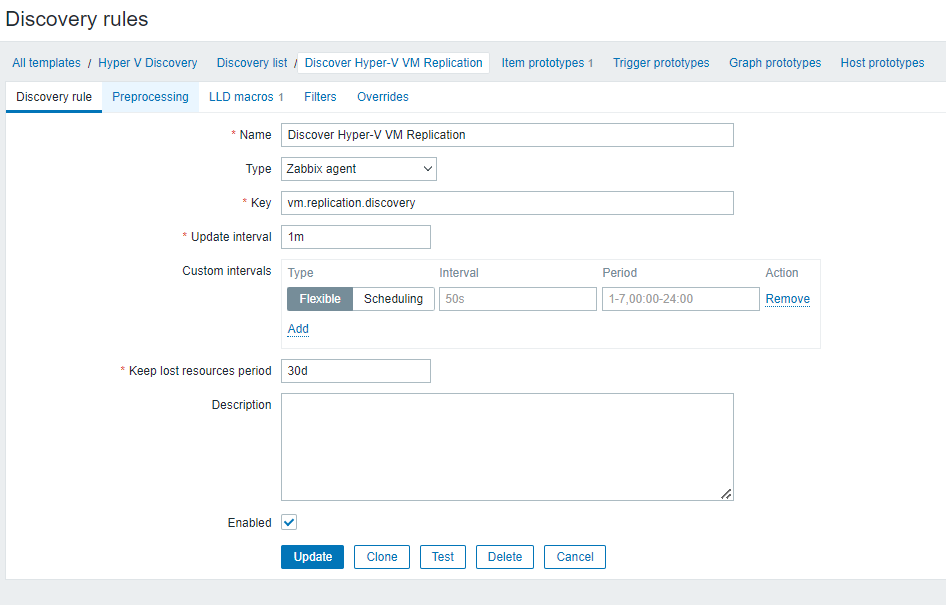Delete the discovery rule
Screen dimensions: 946x605
point(505,557)
